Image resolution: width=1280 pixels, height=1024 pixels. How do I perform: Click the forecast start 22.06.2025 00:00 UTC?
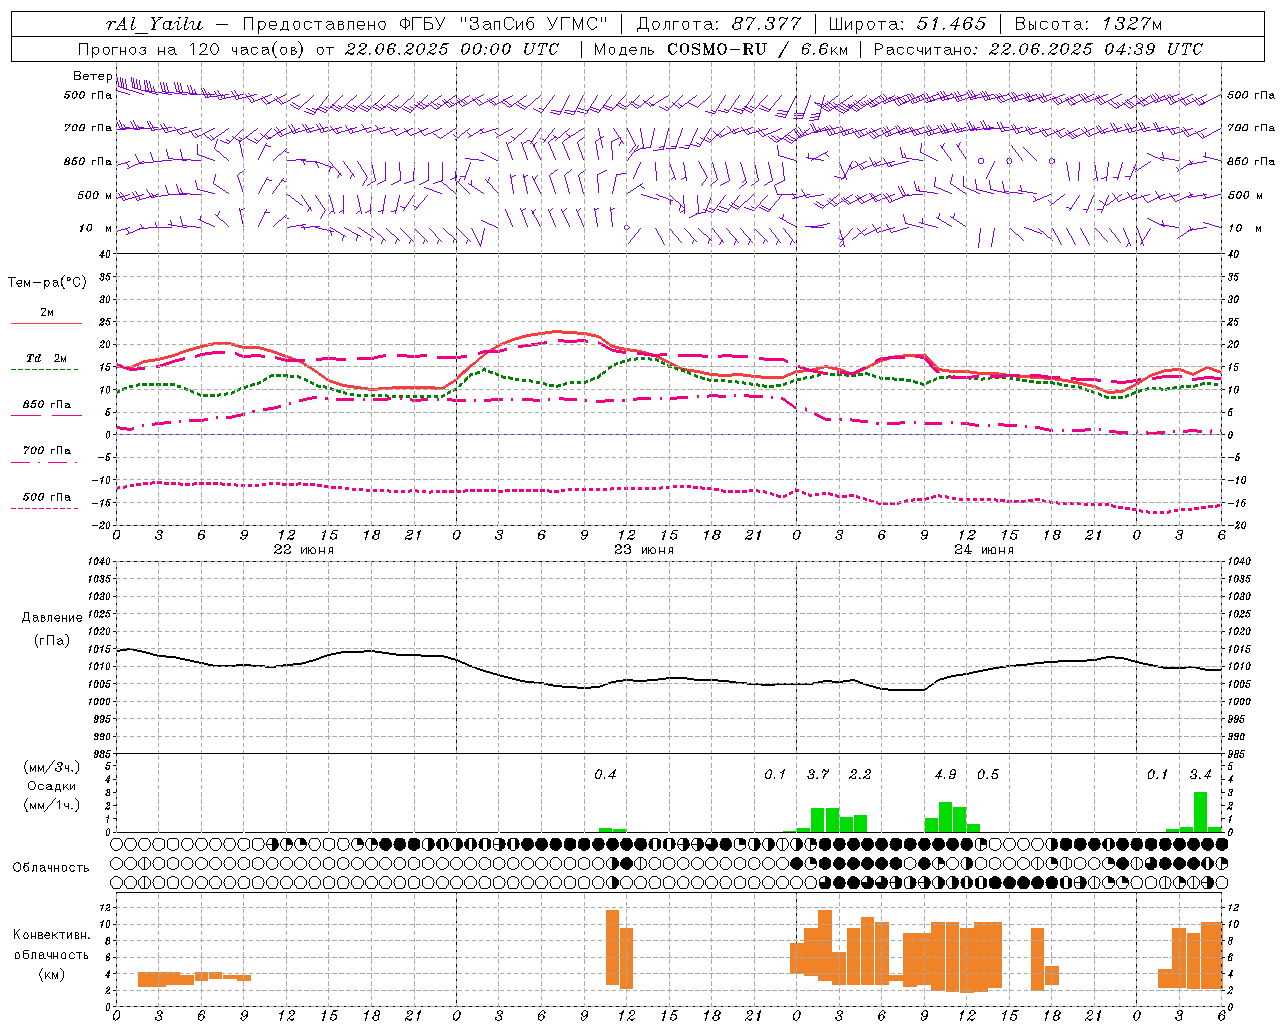click(452, 49)
